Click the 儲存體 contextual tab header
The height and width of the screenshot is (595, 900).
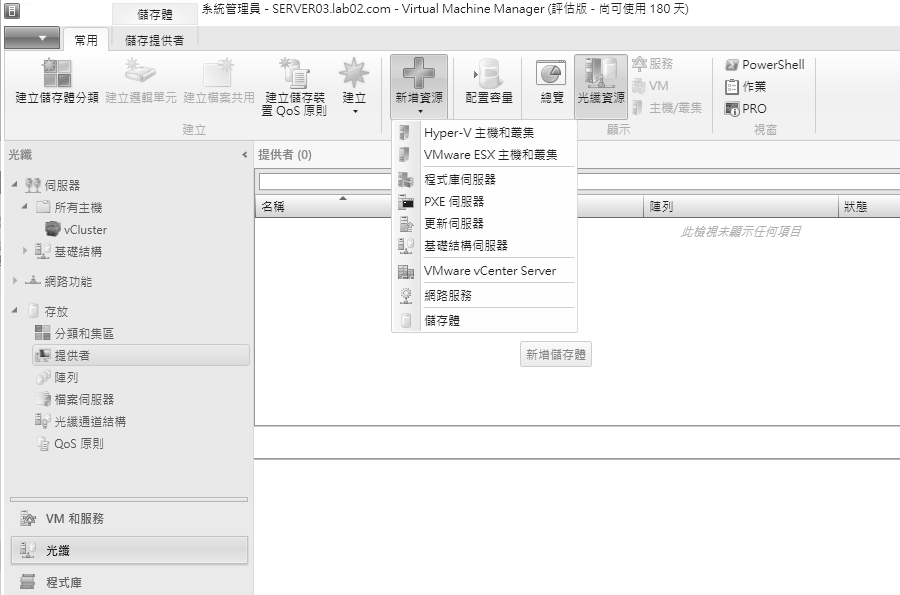[154, 14]
